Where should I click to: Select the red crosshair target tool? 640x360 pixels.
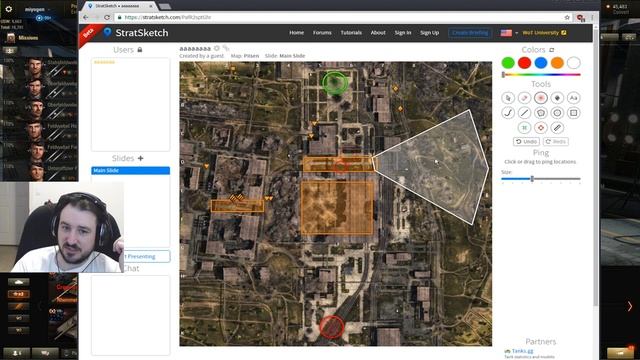click(x=541, y=128)
